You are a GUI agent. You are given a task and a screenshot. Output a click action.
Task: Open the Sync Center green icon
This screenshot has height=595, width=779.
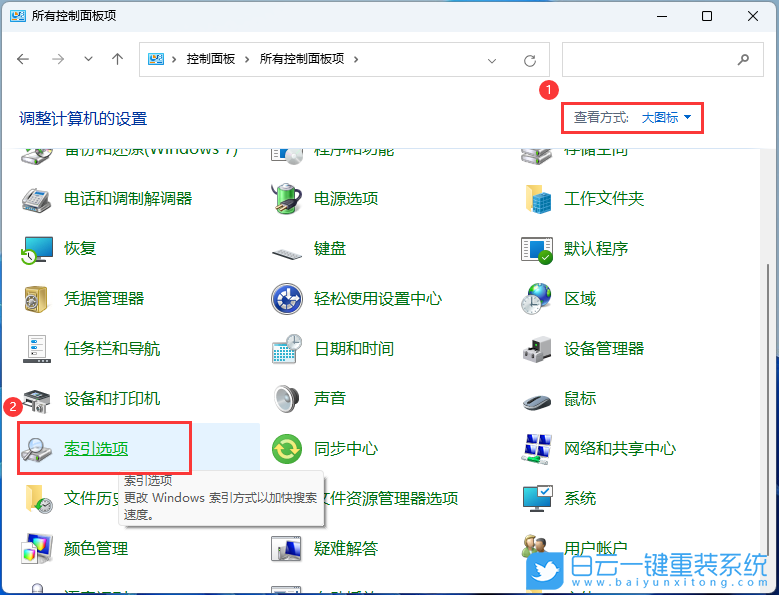287,448
